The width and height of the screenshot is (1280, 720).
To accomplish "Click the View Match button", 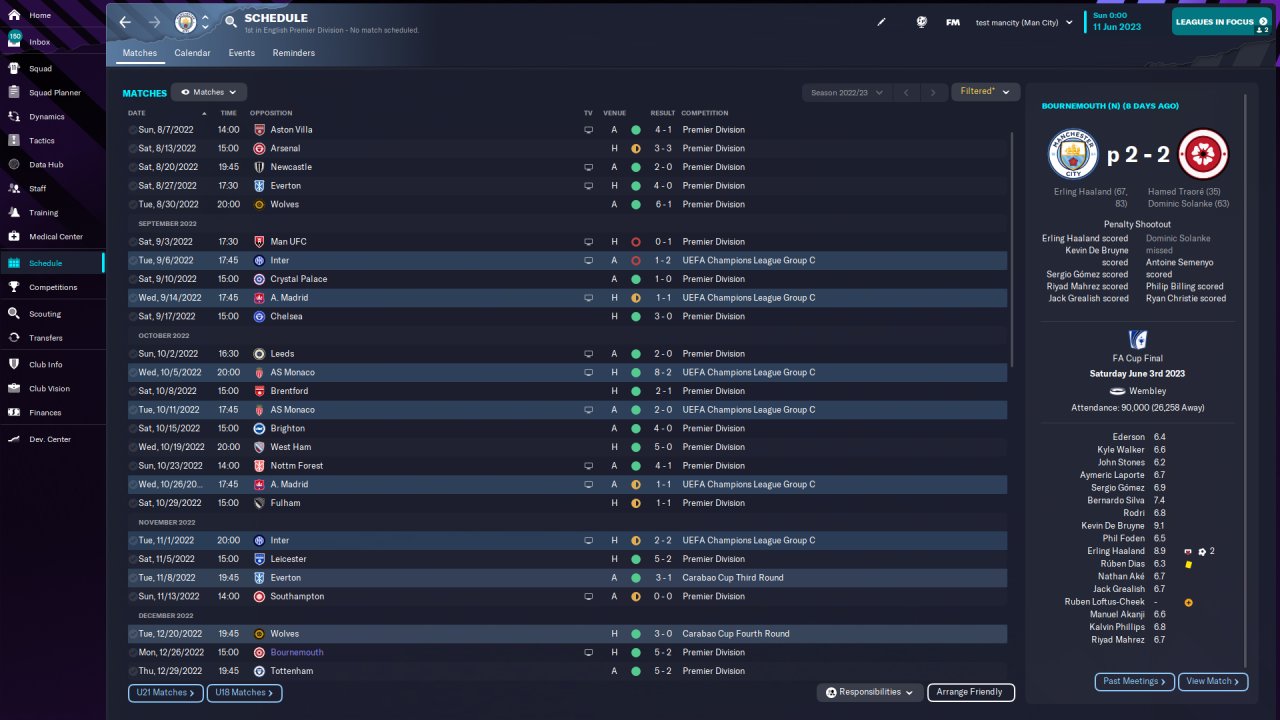I will click(1213, 681).
